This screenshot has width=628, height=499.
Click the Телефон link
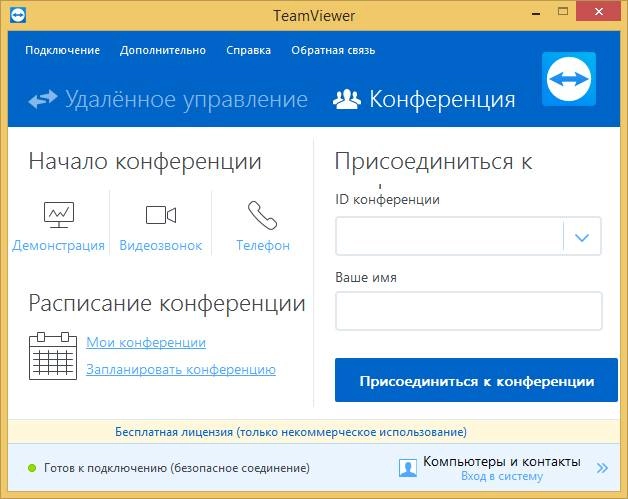263,245
